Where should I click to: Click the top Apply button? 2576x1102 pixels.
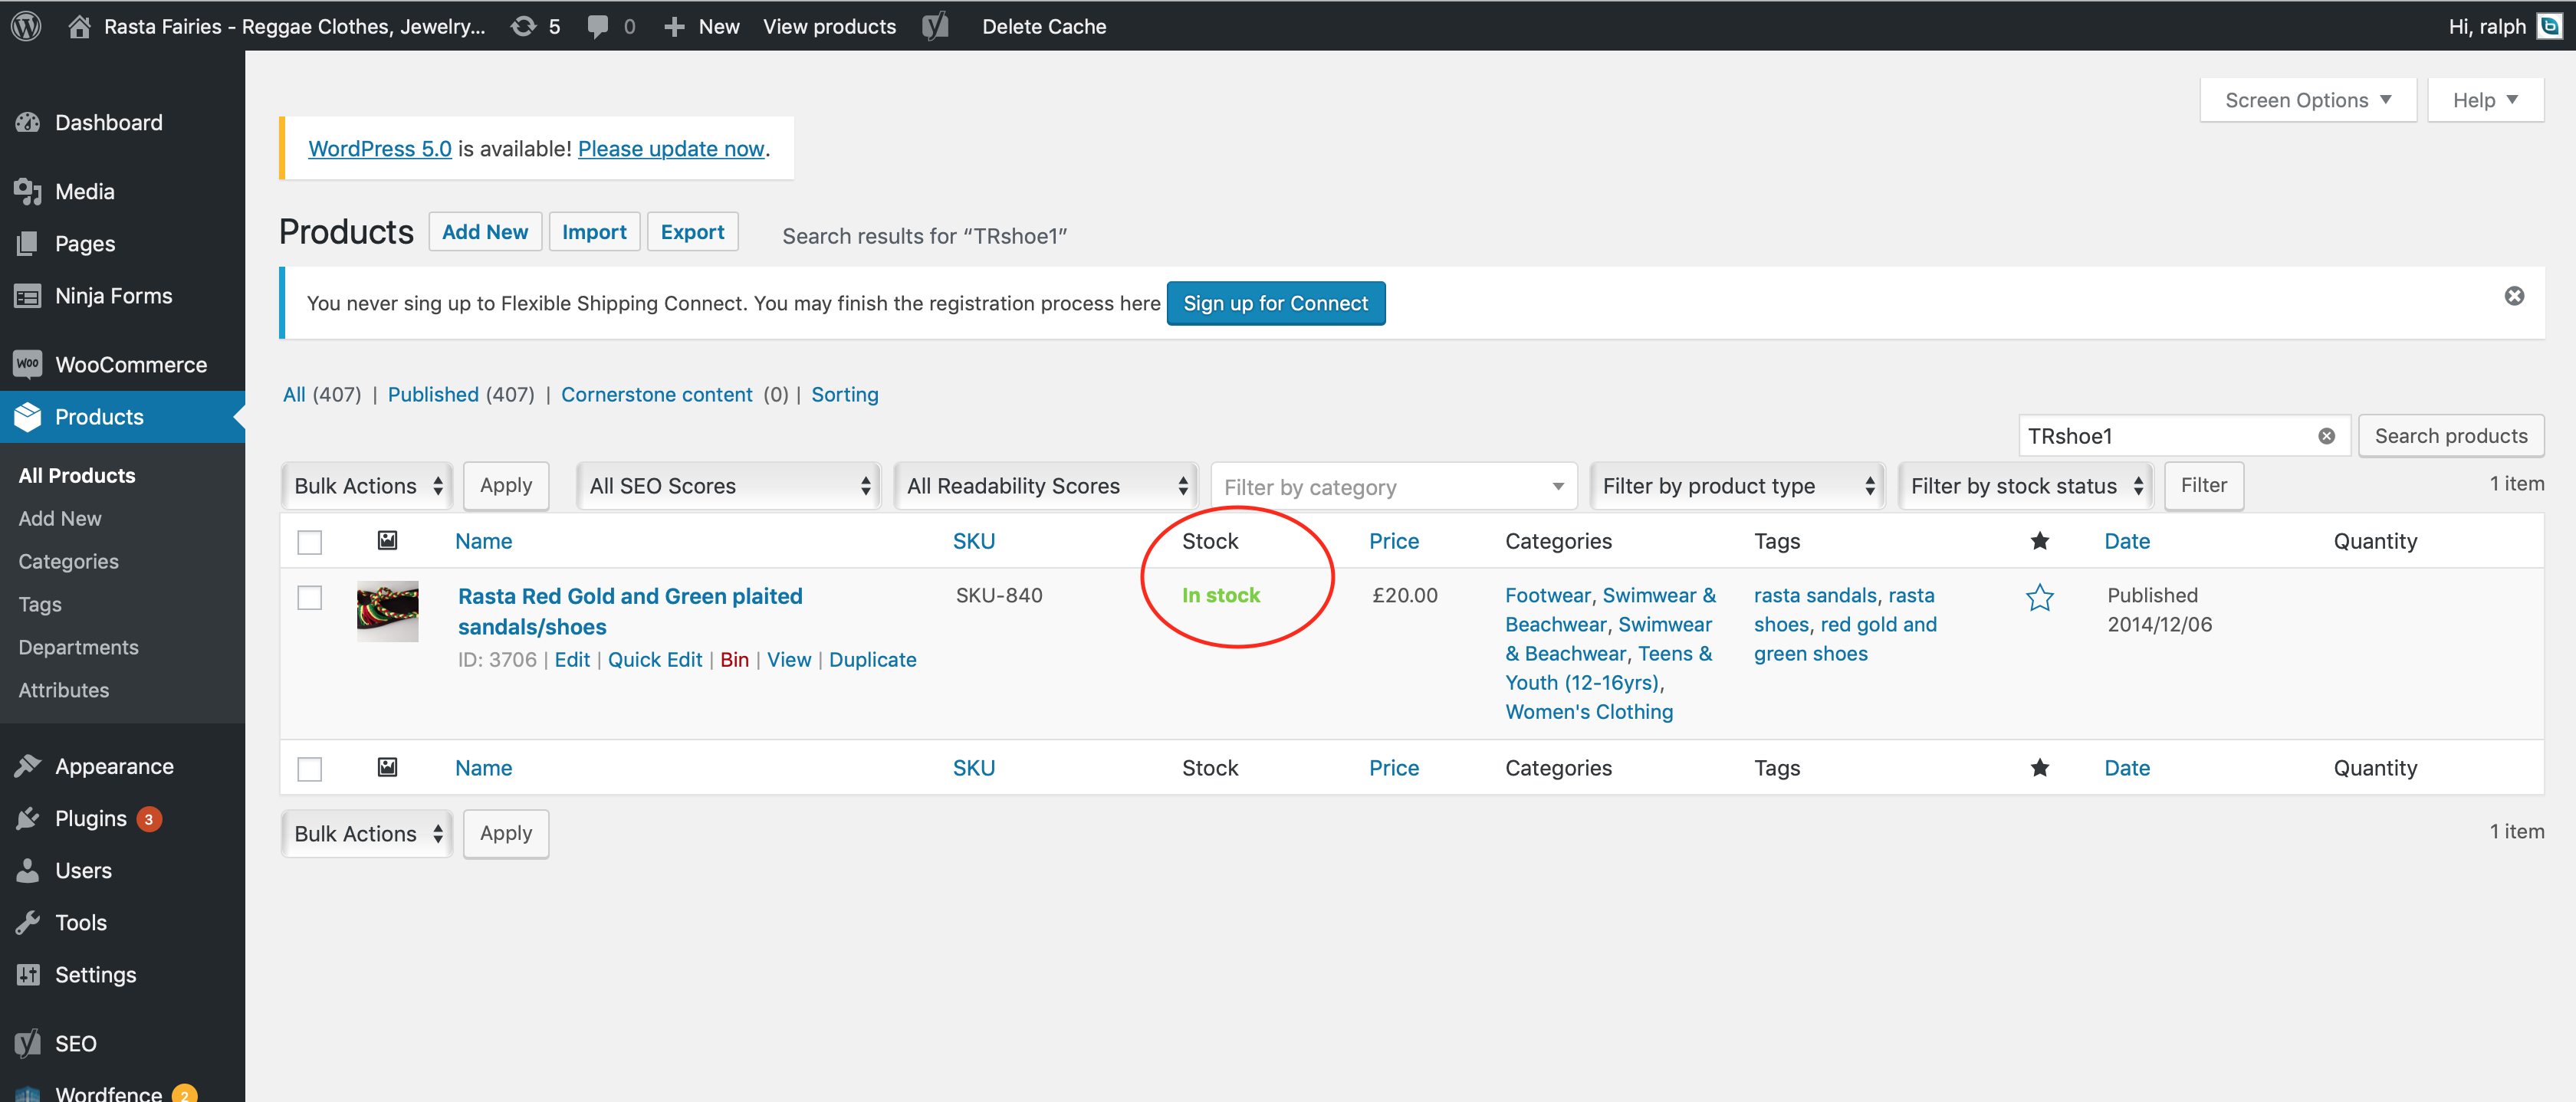[506, 485]
